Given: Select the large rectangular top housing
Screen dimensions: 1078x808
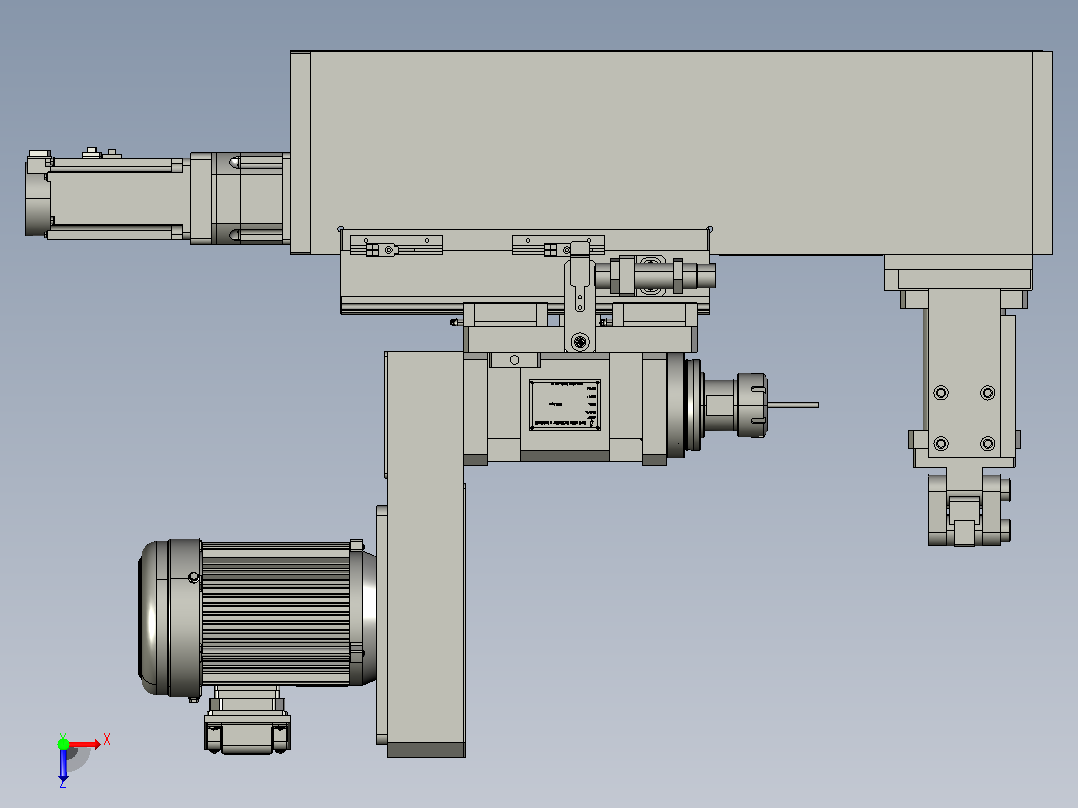Looking at the screenshot, I should click(x=671, y=153).
